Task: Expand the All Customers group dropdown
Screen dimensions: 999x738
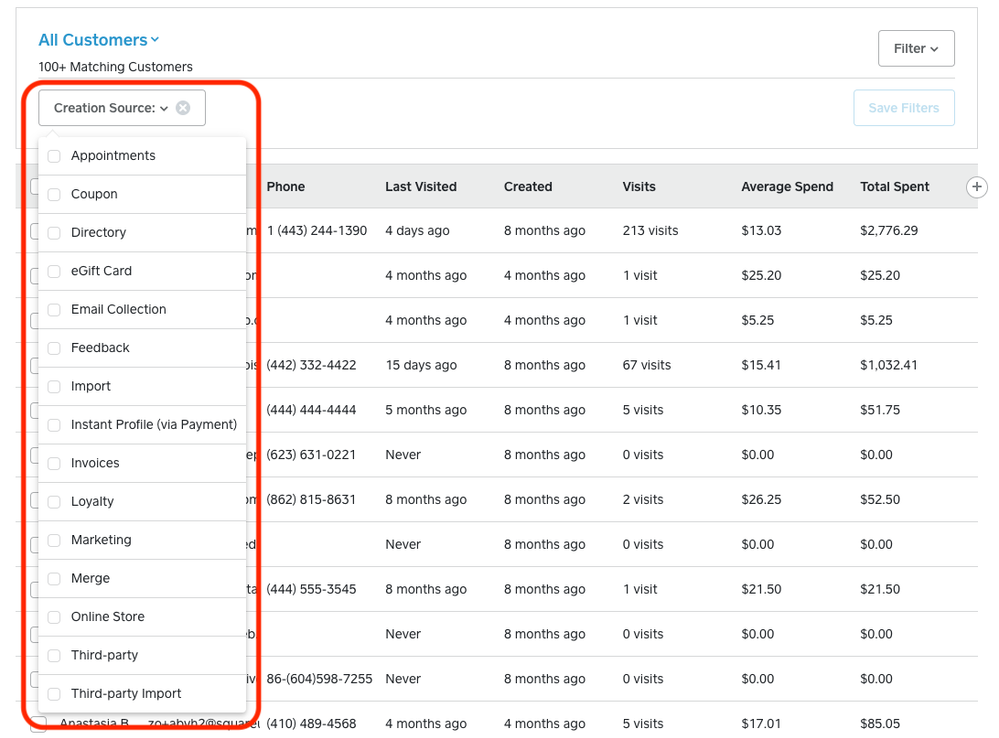Action: (98, 40)
